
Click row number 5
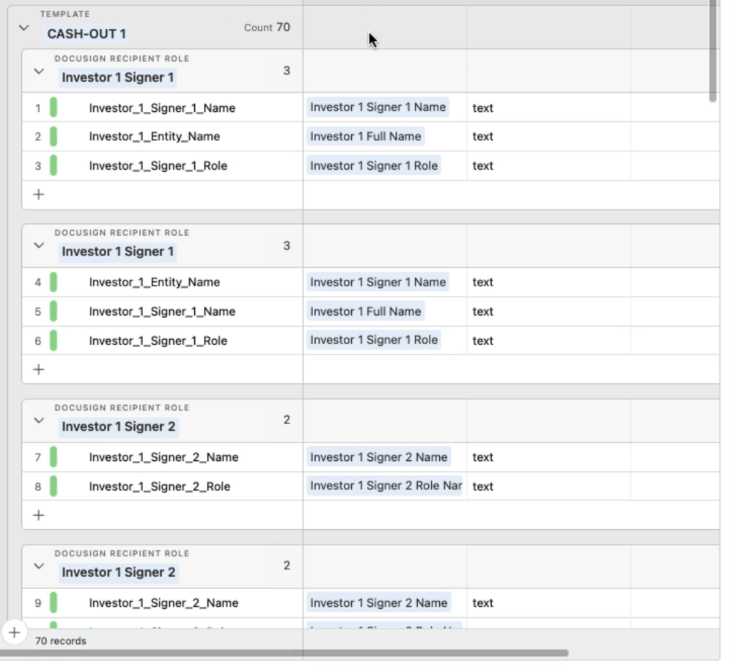38,312
